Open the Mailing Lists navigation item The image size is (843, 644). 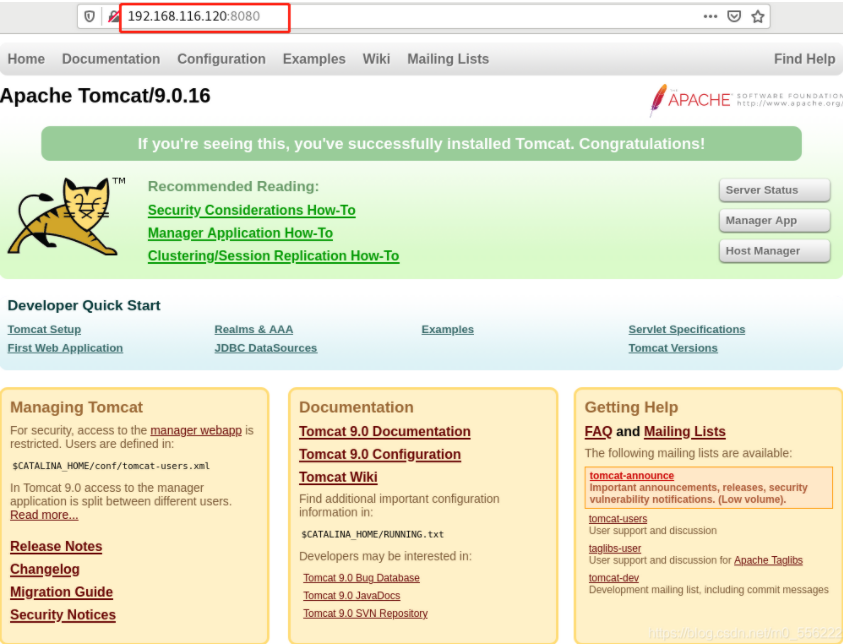coord(448,59)
